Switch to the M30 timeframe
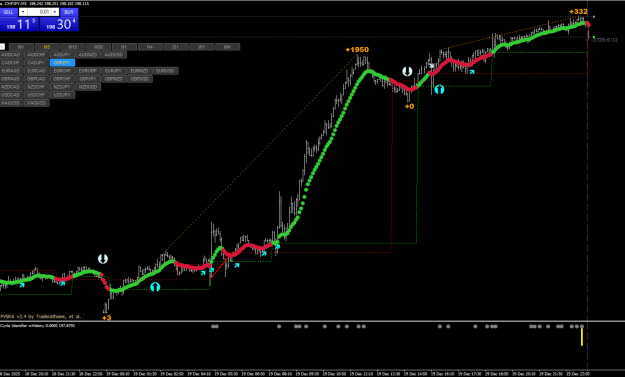 click(x=98, y=47)
